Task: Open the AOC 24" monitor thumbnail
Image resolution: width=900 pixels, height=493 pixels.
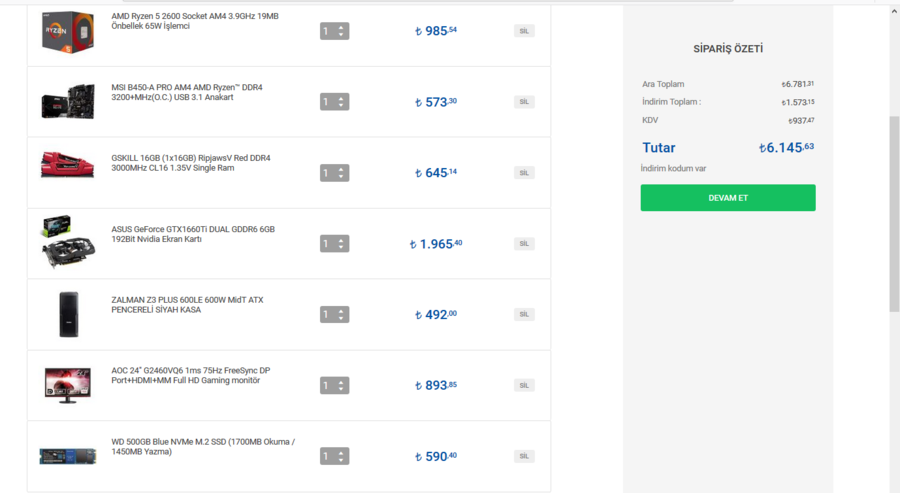Action: tap(68, 384)
